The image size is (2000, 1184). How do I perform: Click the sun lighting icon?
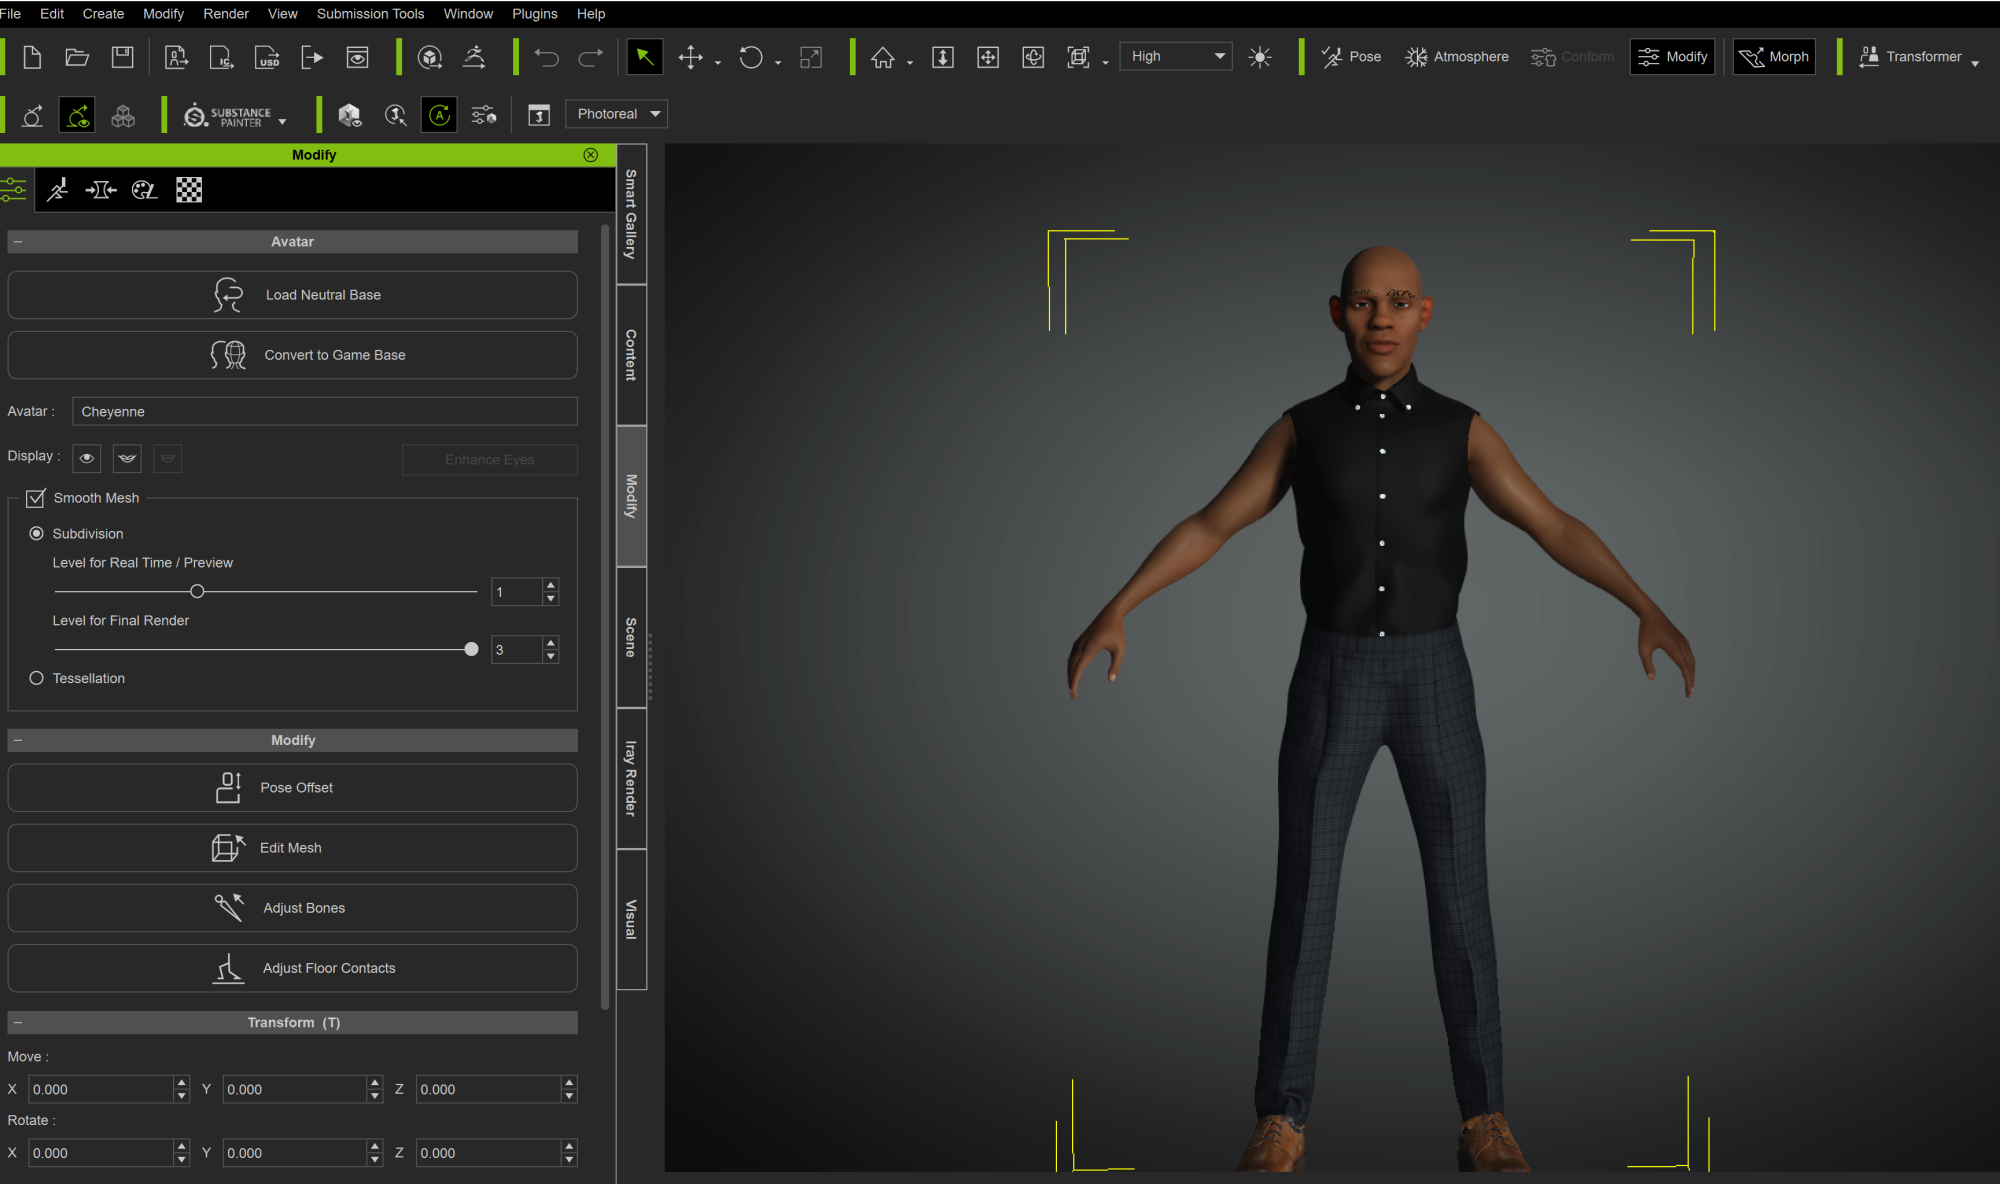pyautogui.click(x=1260, y=57)
